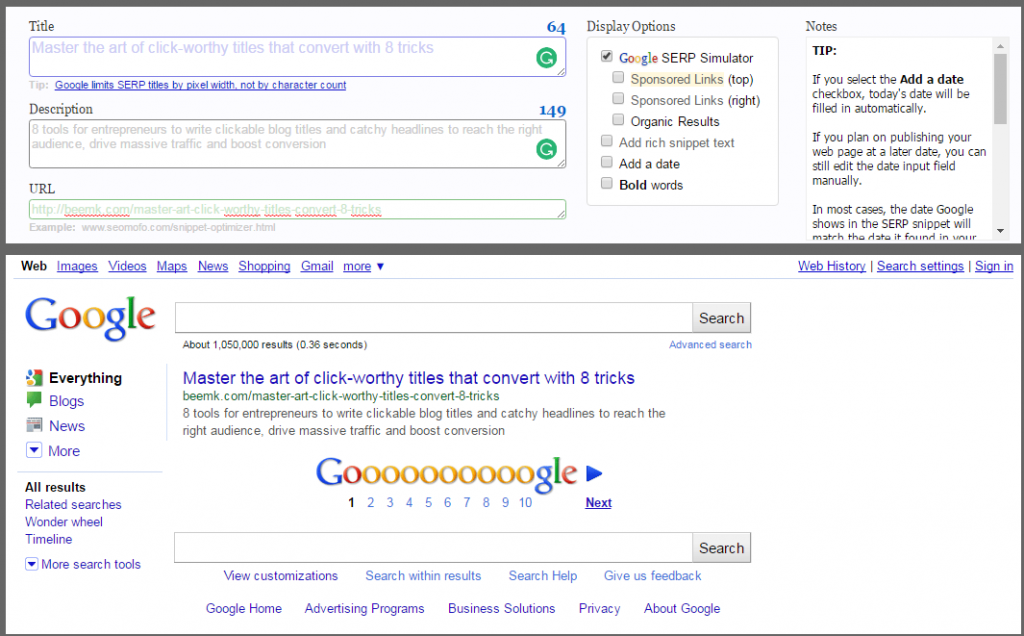Go to results page 2

pos(370,503)
